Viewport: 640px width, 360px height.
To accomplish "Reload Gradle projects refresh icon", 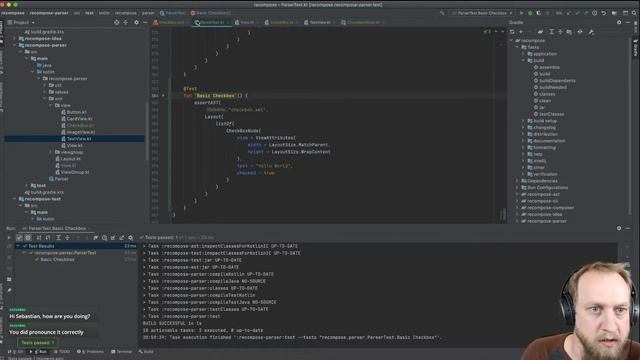I will (512, 32).
